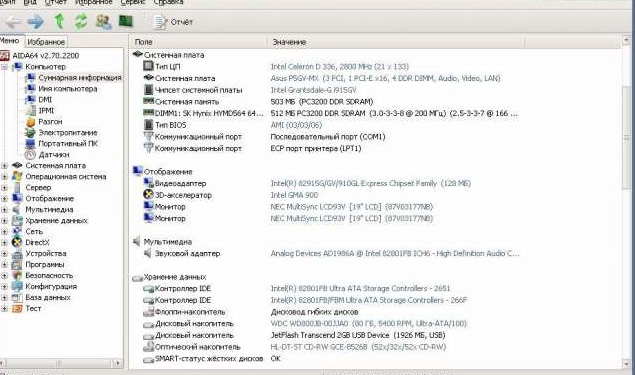Click the Оптический накопитель icon

click(x=148, y=347)
